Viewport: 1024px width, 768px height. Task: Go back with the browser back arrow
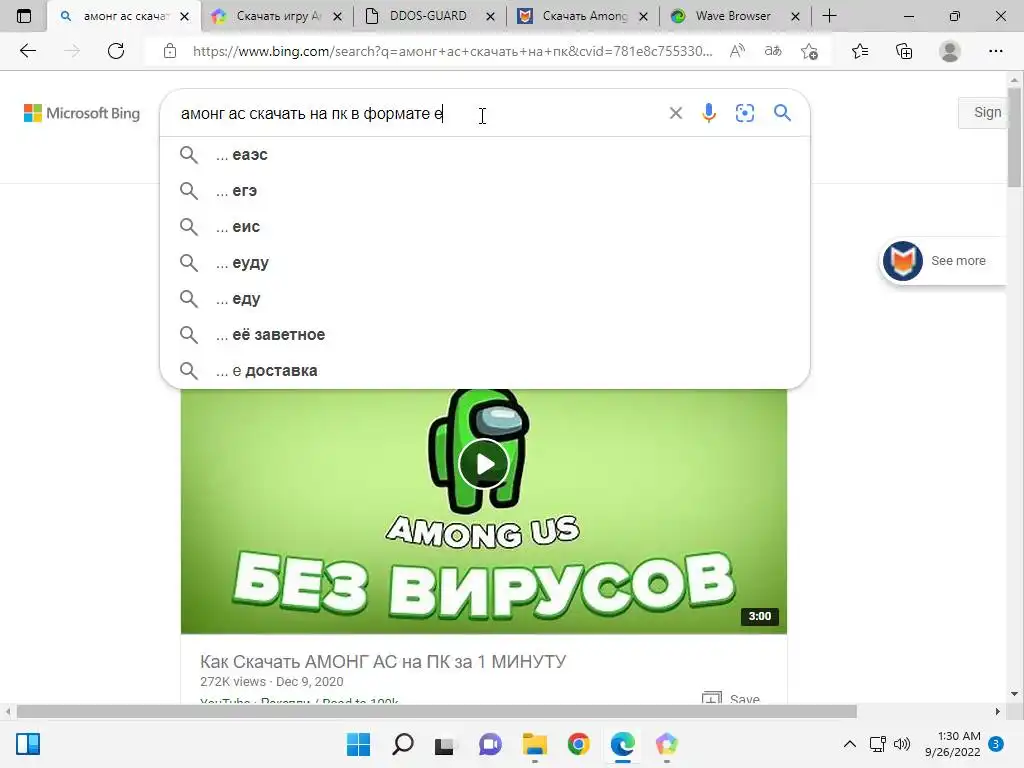[x=27, y=51]
